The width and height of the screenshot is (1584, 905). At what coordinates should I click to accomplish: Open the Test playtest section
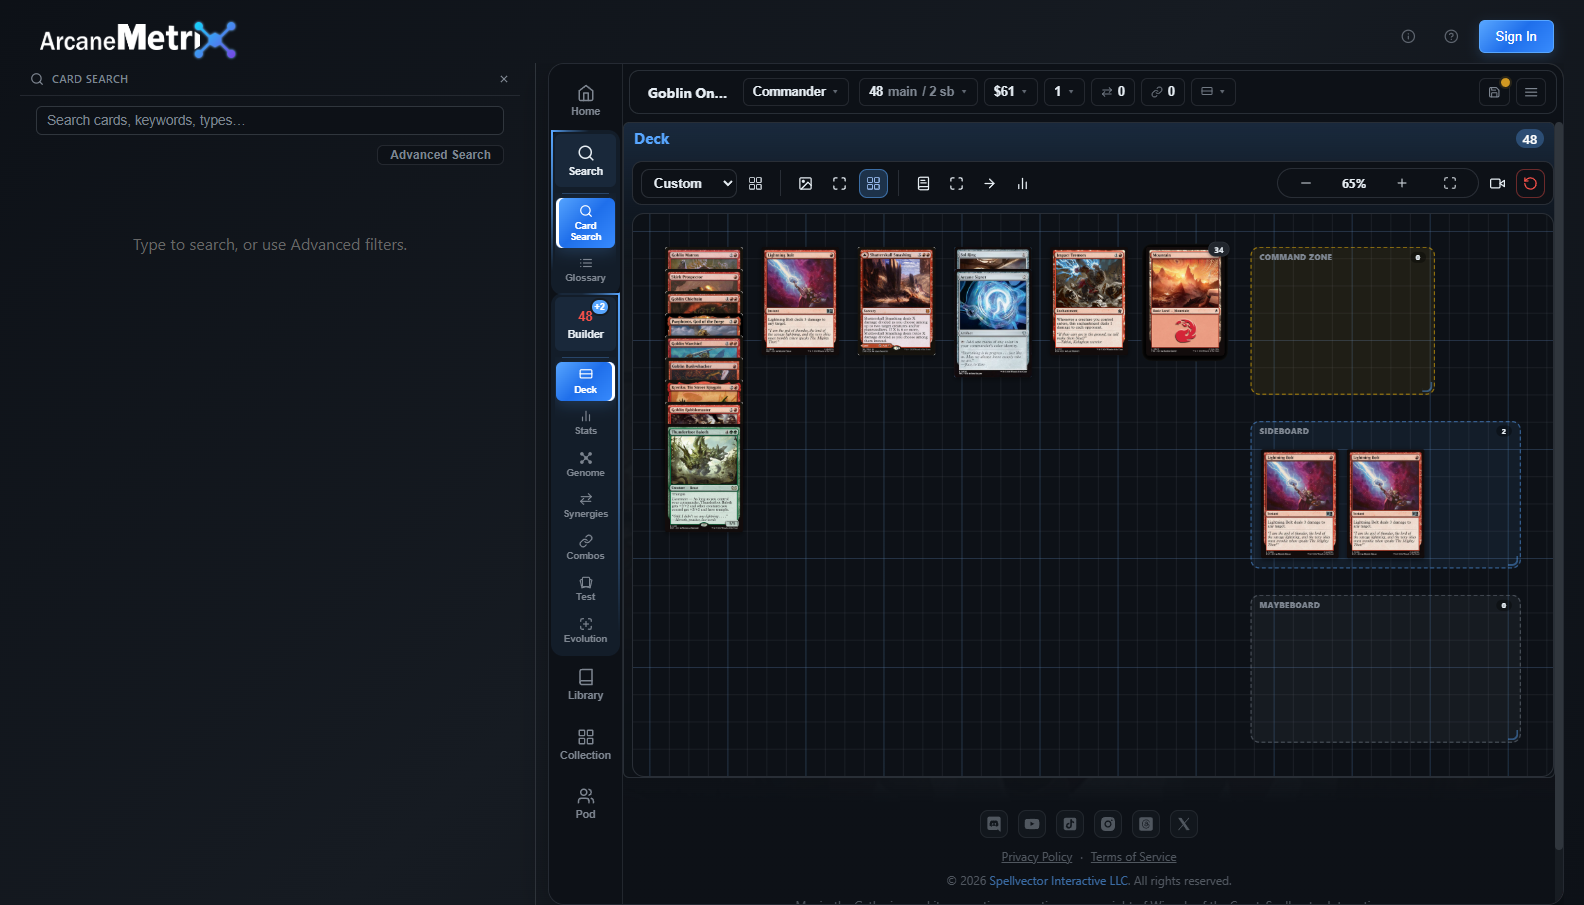tap(585, 588)
